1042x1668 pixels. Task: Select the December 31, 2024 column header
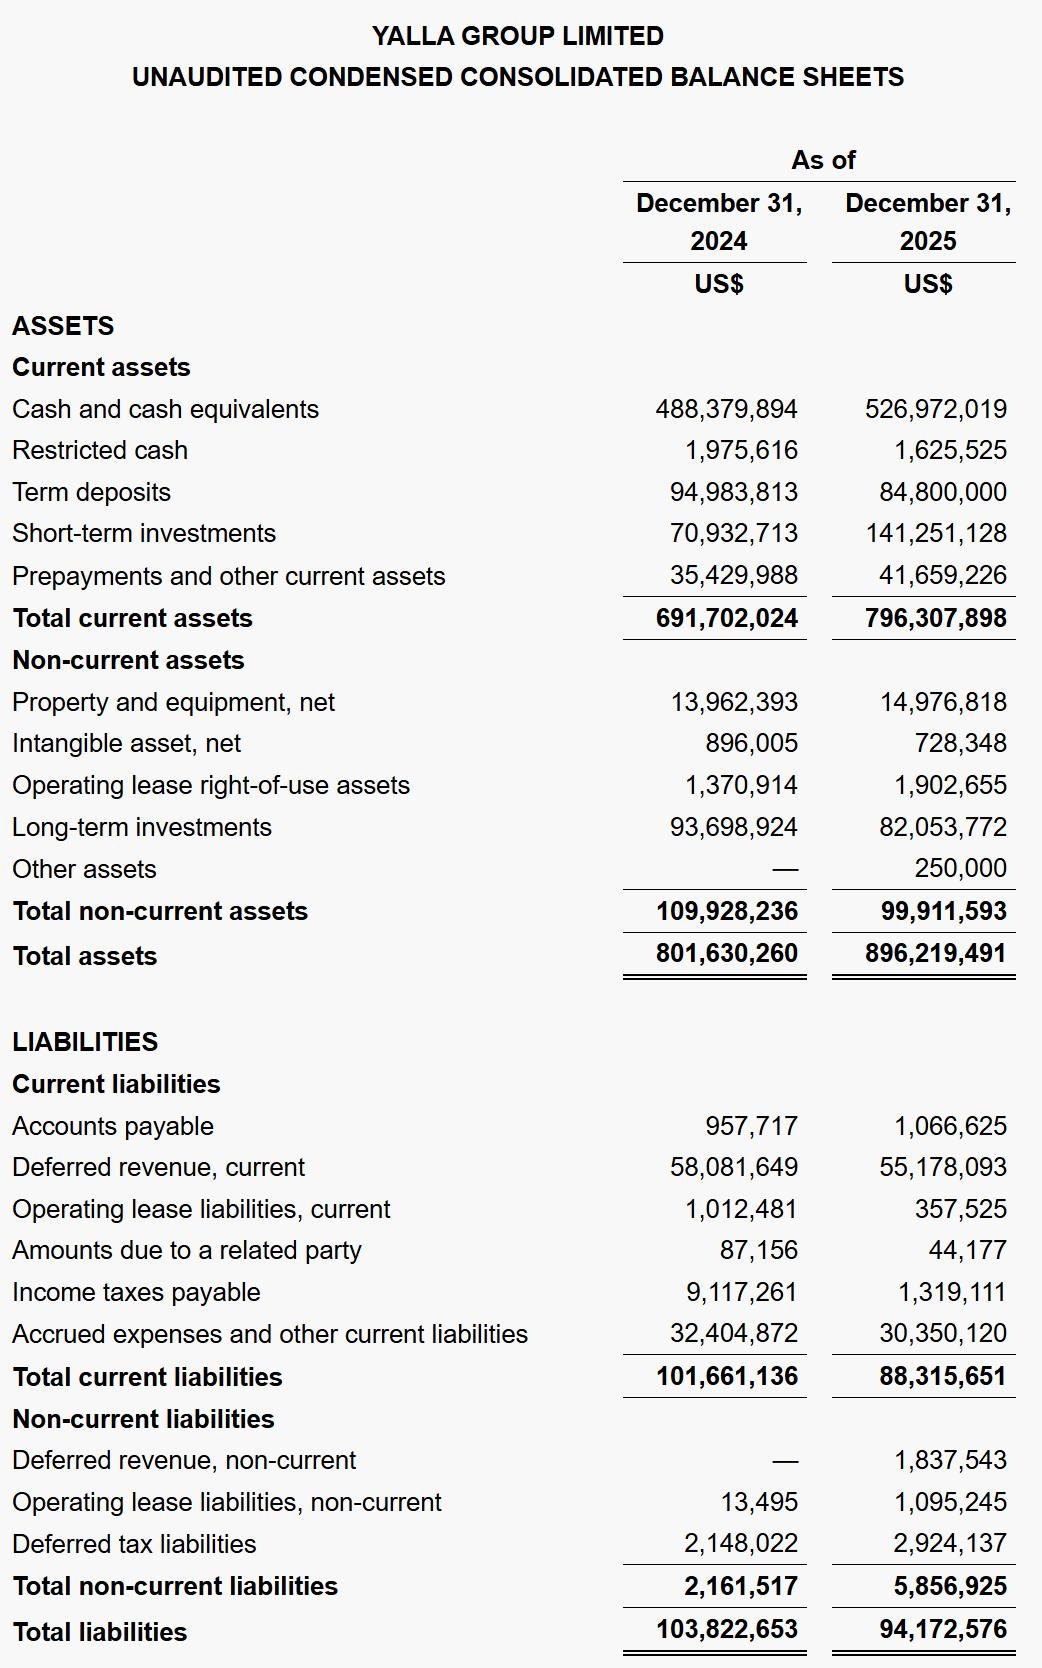(718, 222)
